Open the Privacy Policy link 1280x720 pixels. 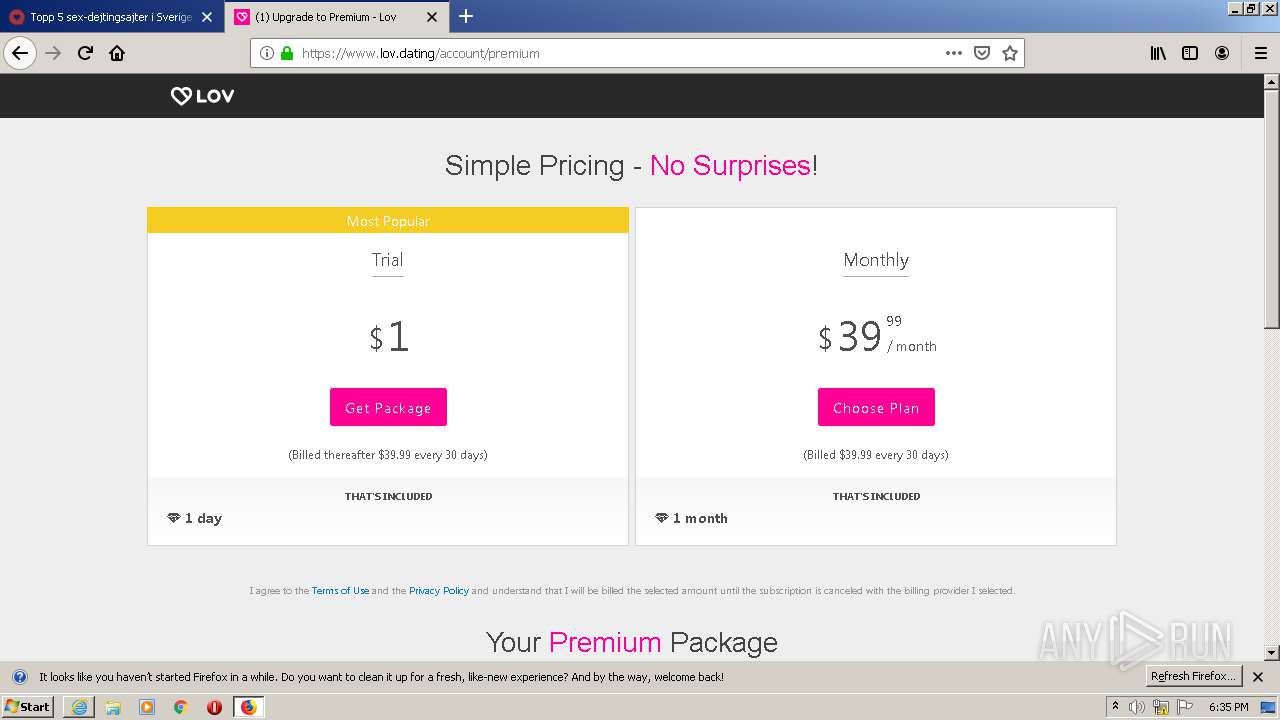[x=439, y=591]
